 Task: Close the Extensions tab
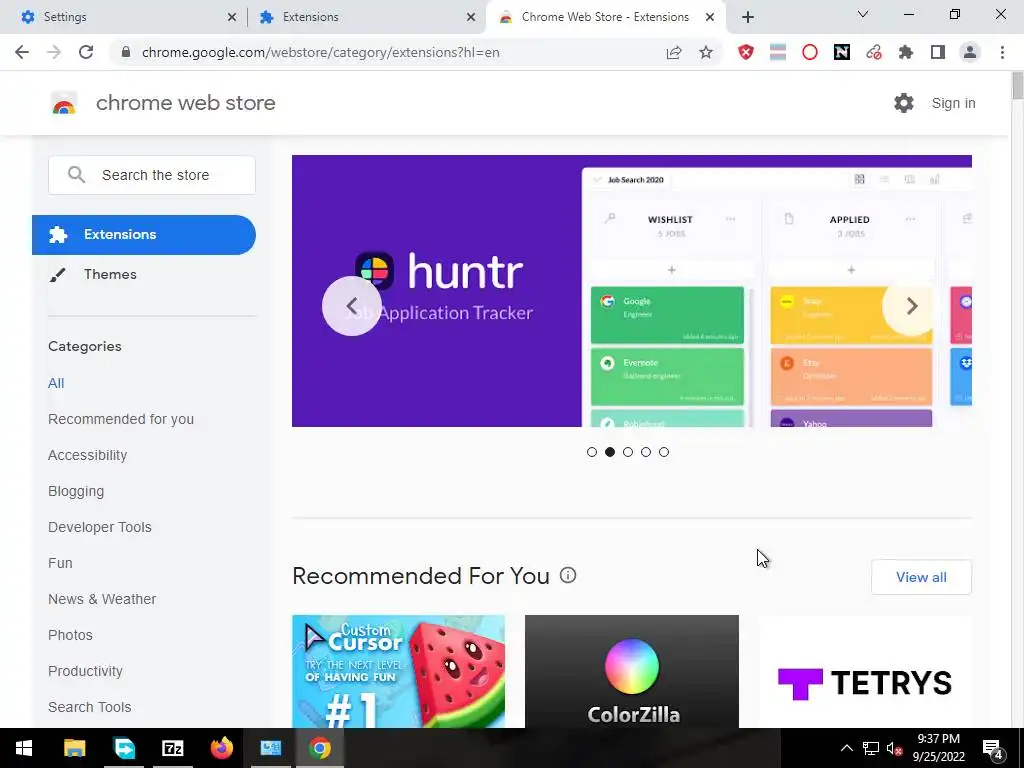click(471, 18)
